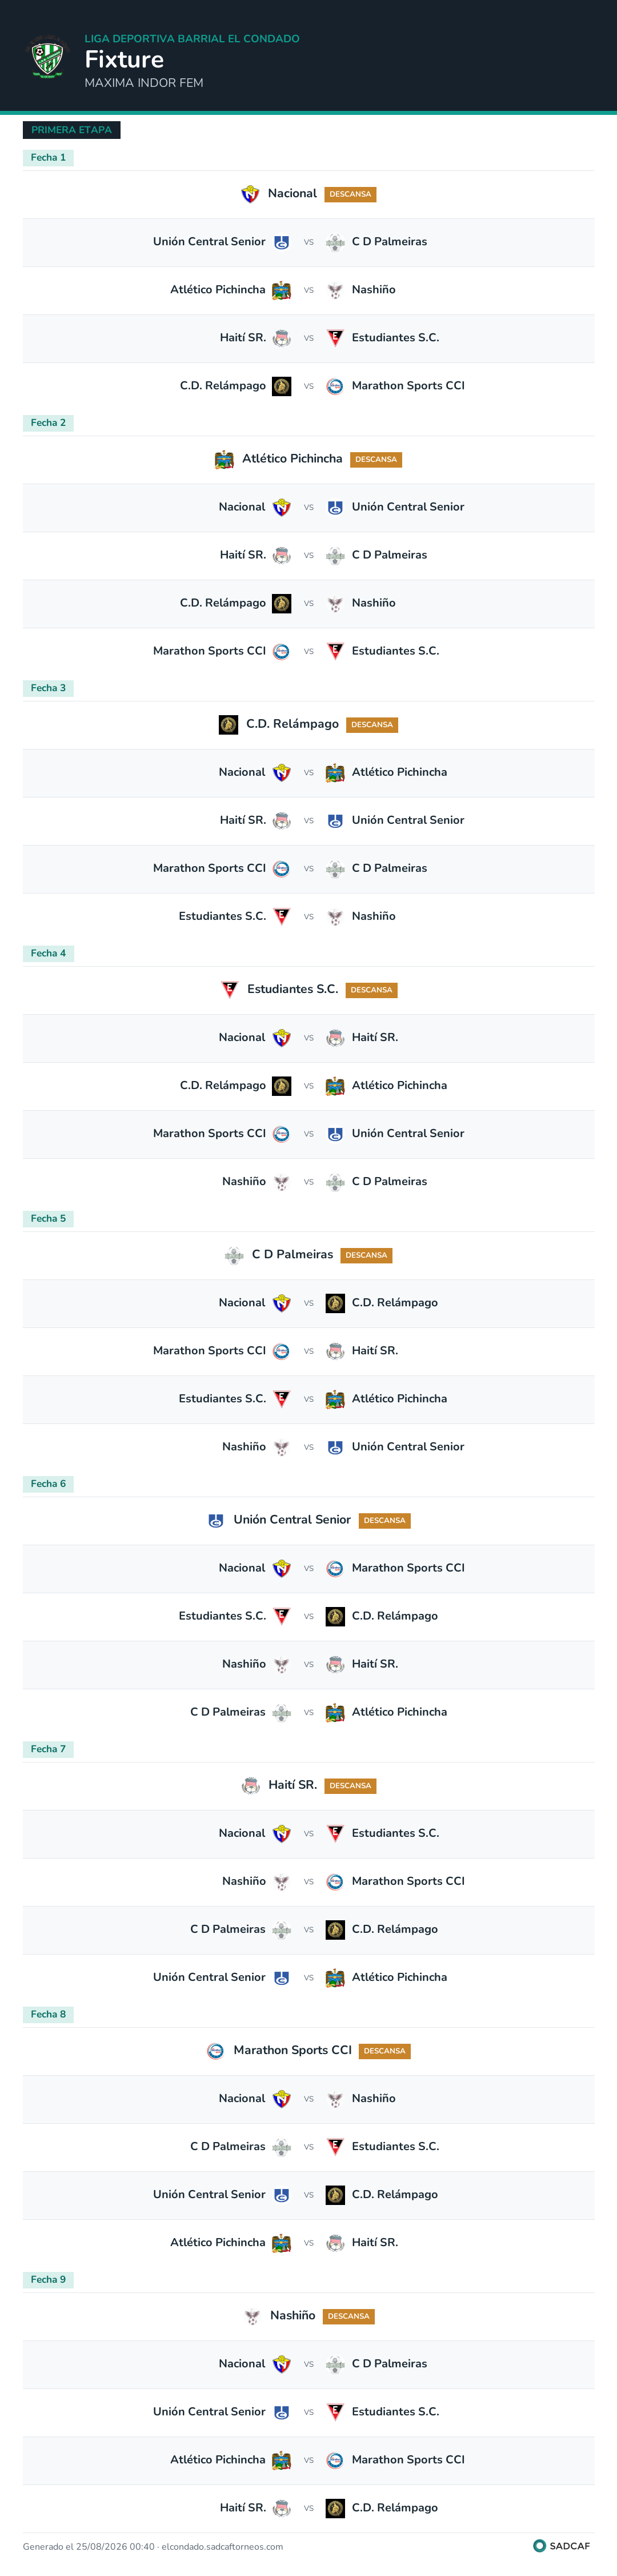
Task: Click the league crest logo in header
Action: (47, 57)
